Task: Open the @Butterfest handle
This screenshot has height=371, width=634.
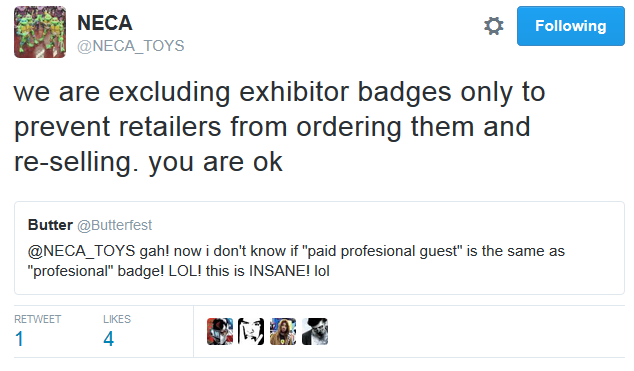Action: [x=114, y=225]
